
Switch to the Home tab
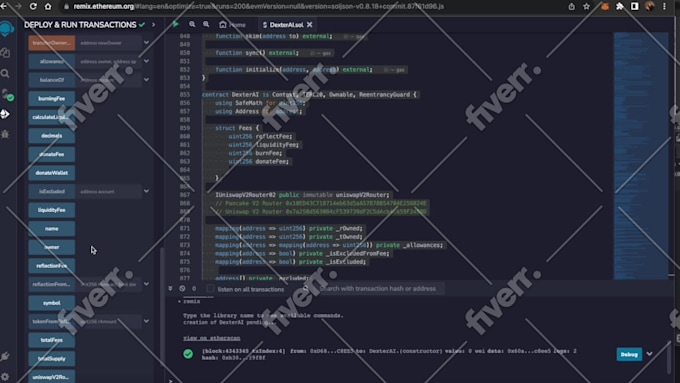click(233, 25)
